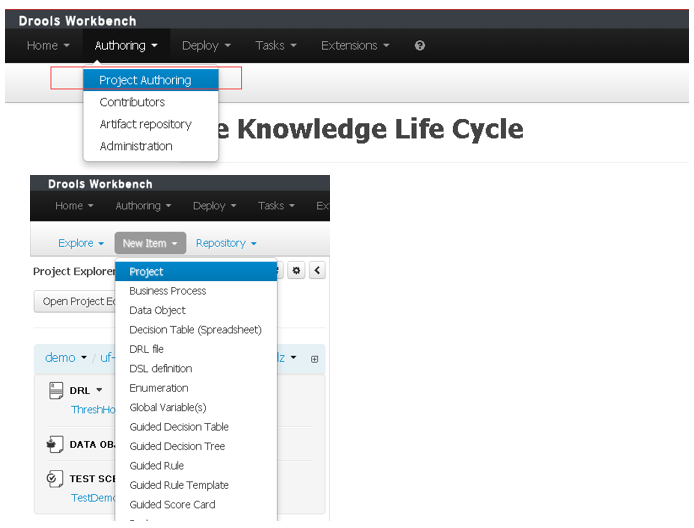The width and height of the screenshot is (694, 528).
Task: Open the Extensions menu in top navbar
Action: pyautogui.click(x=355, y=46)
